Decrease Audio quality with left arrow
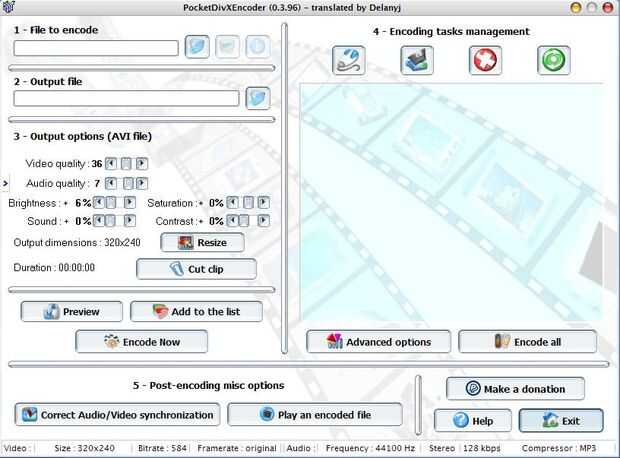620x458 pixels. (111, 183)
